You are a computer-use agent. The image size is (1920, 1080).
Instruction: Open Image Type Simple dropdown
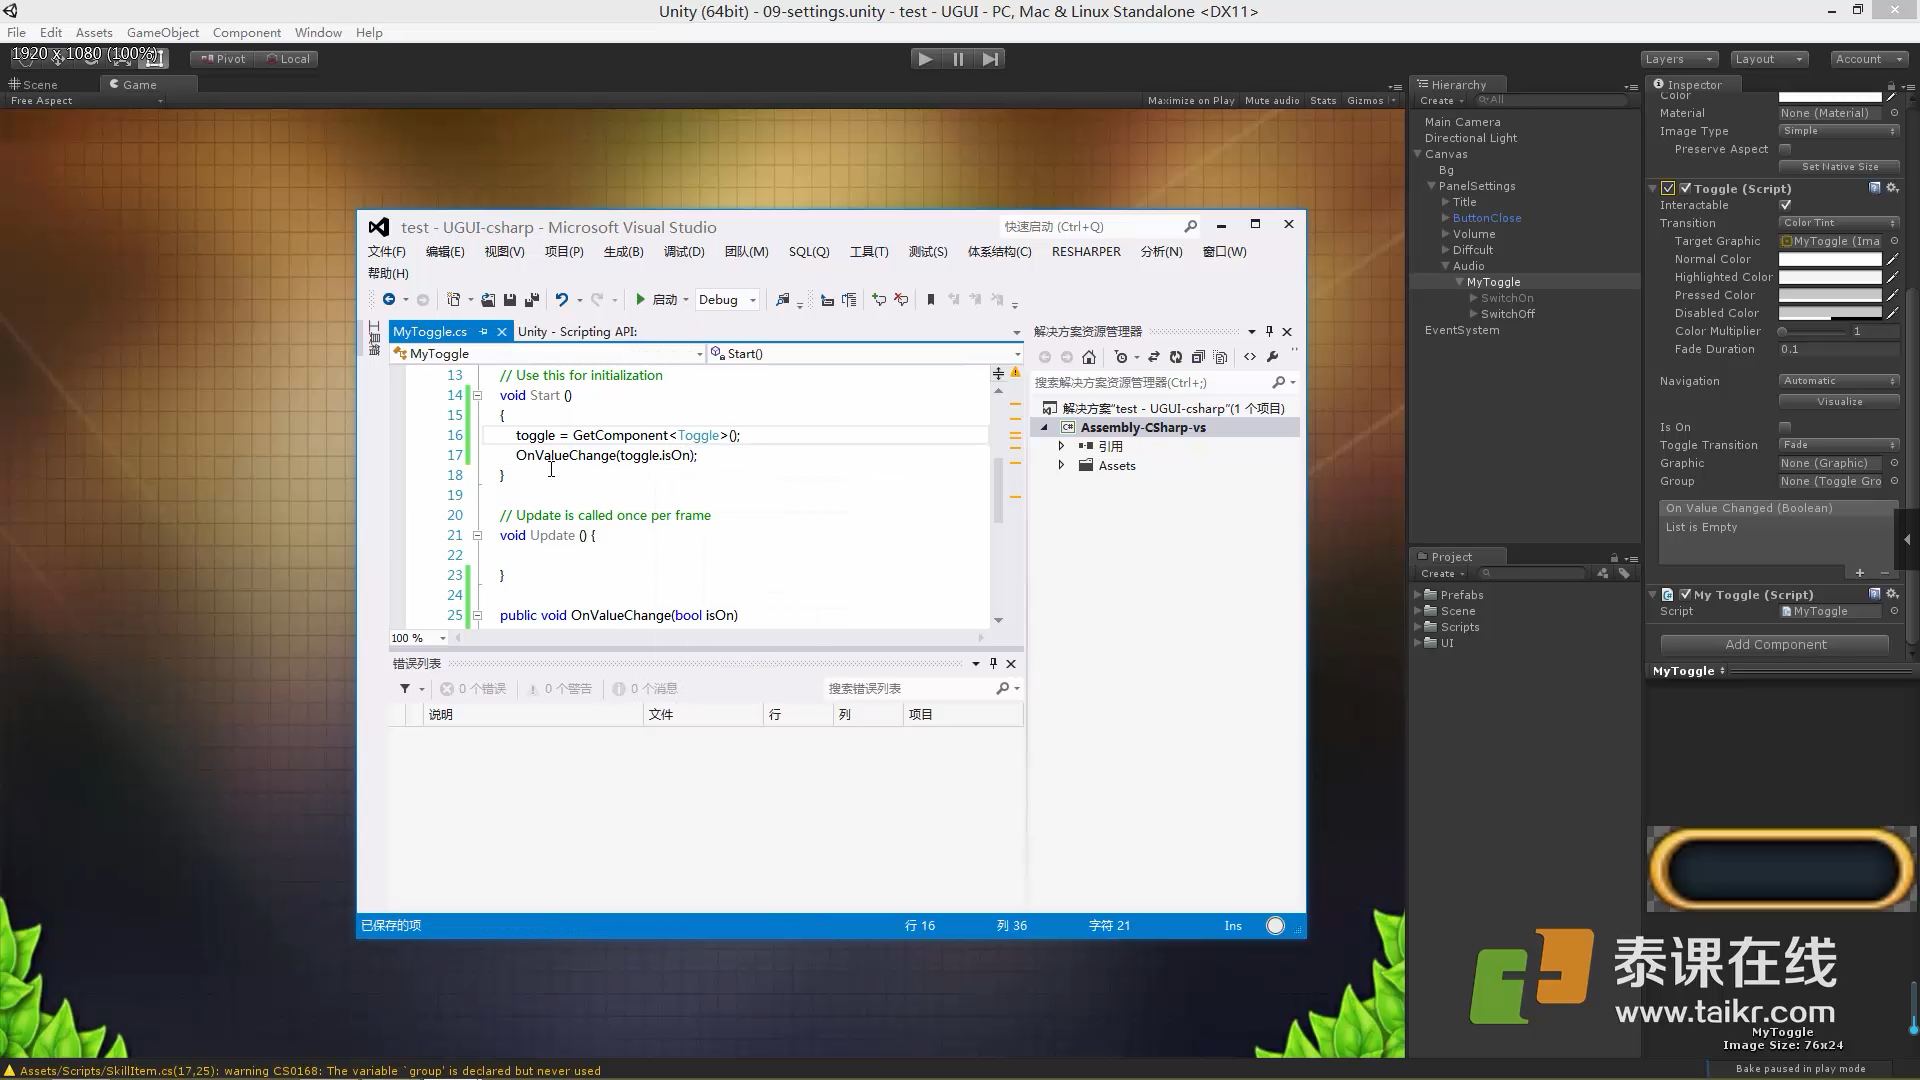coord(1839,131)
